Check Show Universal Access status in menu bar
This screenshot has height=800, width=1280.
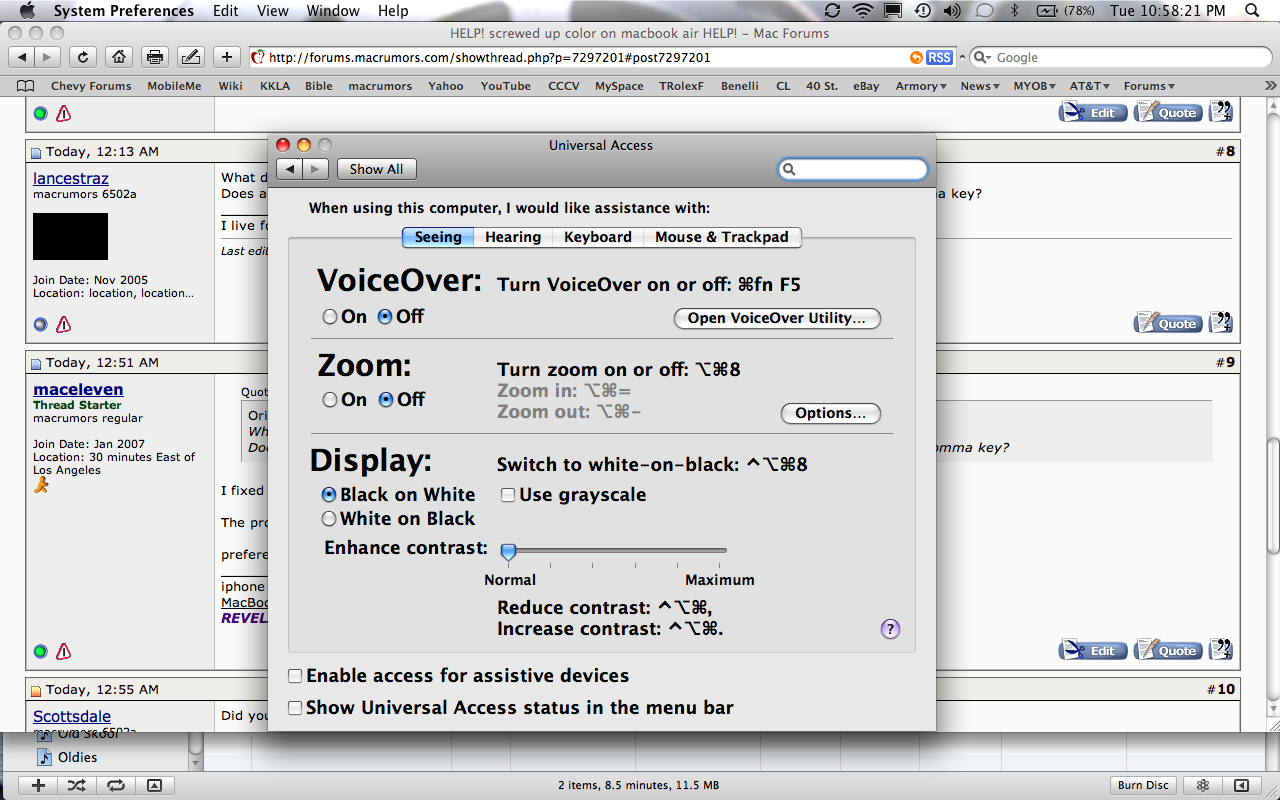[x=295, y=708]
